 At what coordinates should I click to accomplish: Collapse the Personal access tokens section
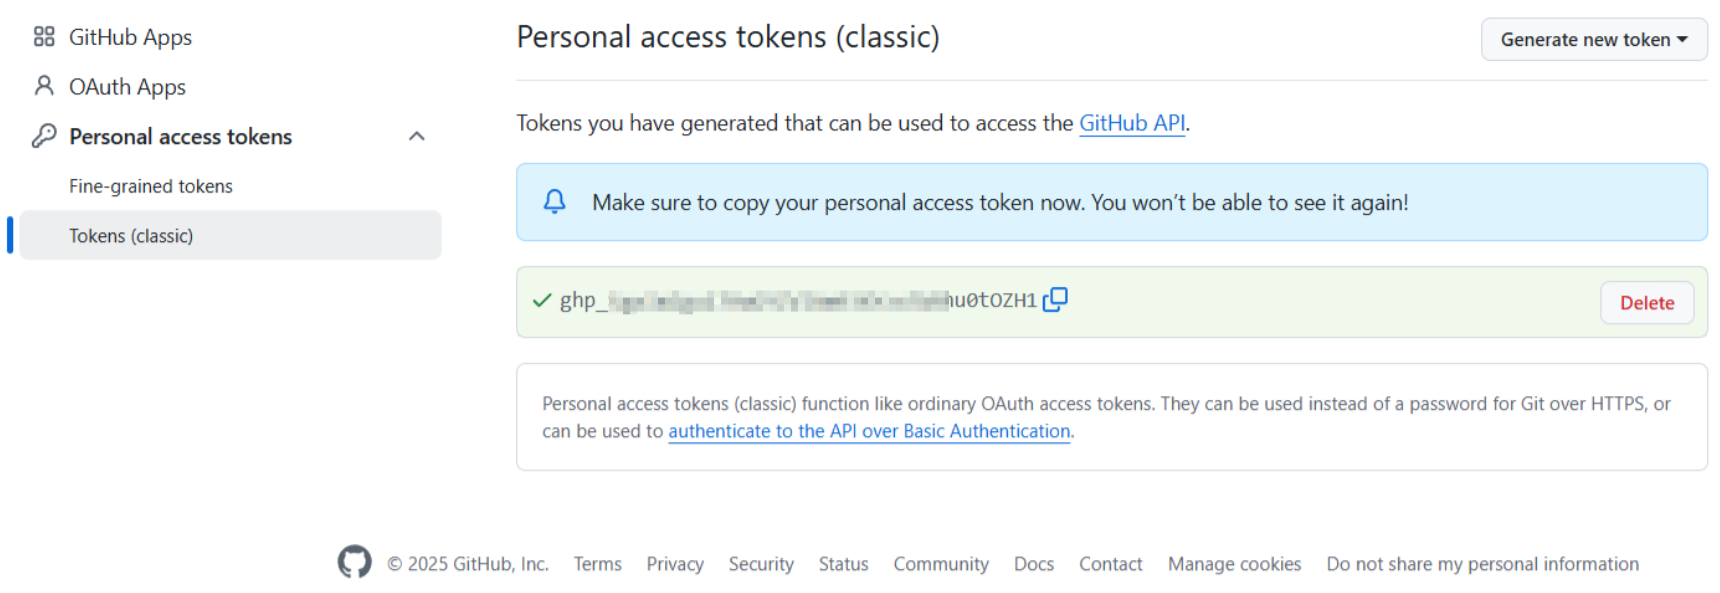tap(417, 136)
